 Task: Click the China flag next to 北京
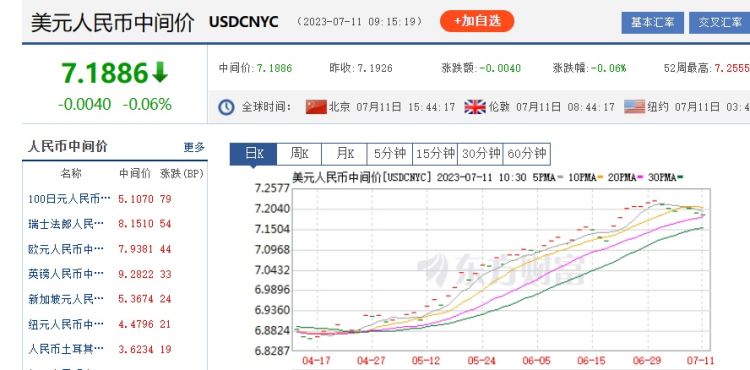(x=316, y=107)
